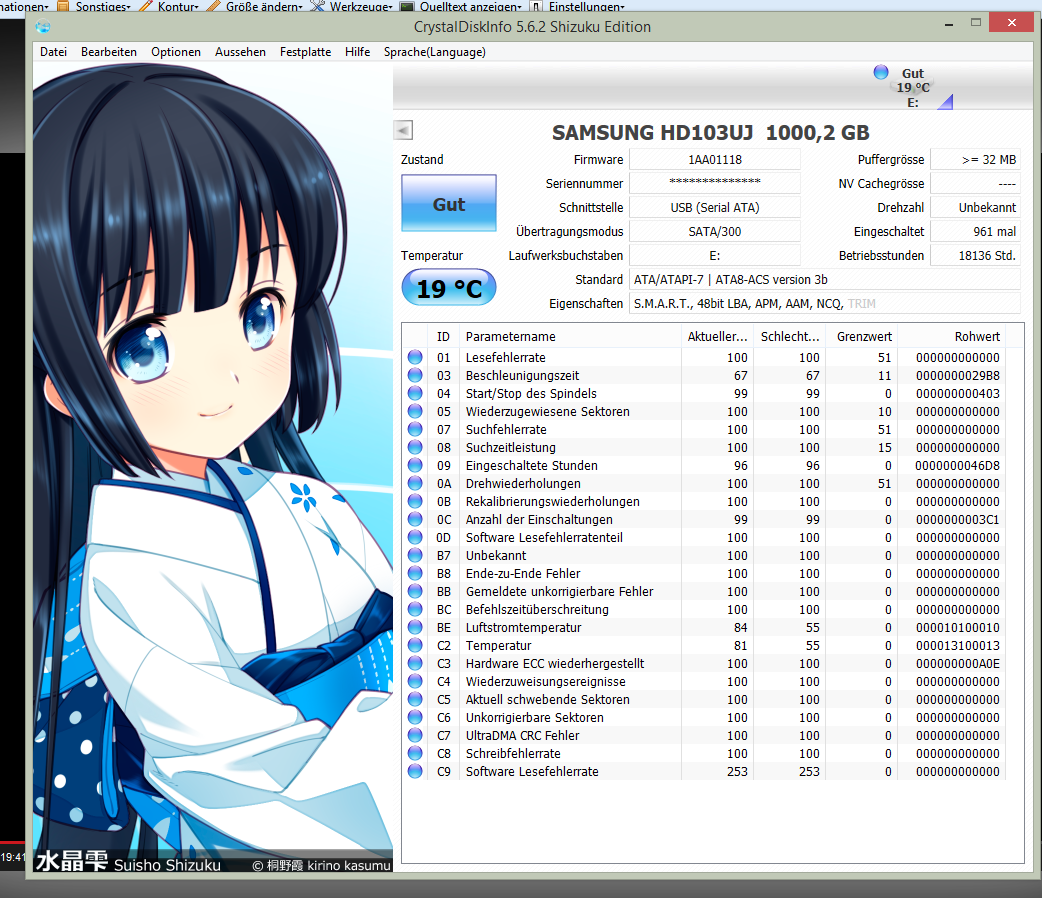Click status icon for Unkorrigierbare Sektoren row
Image resolution: width=1042 pixels, height=898 pixels.
click(x=415, y=717)
